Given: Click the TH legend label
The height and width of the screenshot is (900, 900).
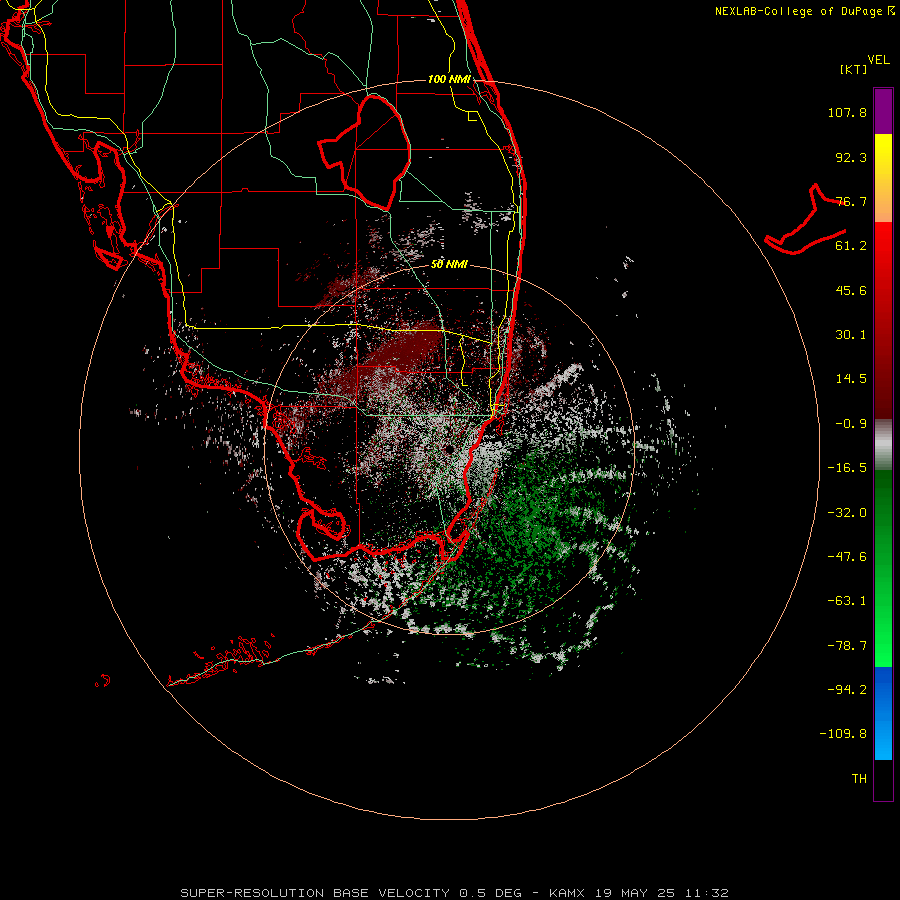Looking at the screenshot, I should tap(859, 778).
